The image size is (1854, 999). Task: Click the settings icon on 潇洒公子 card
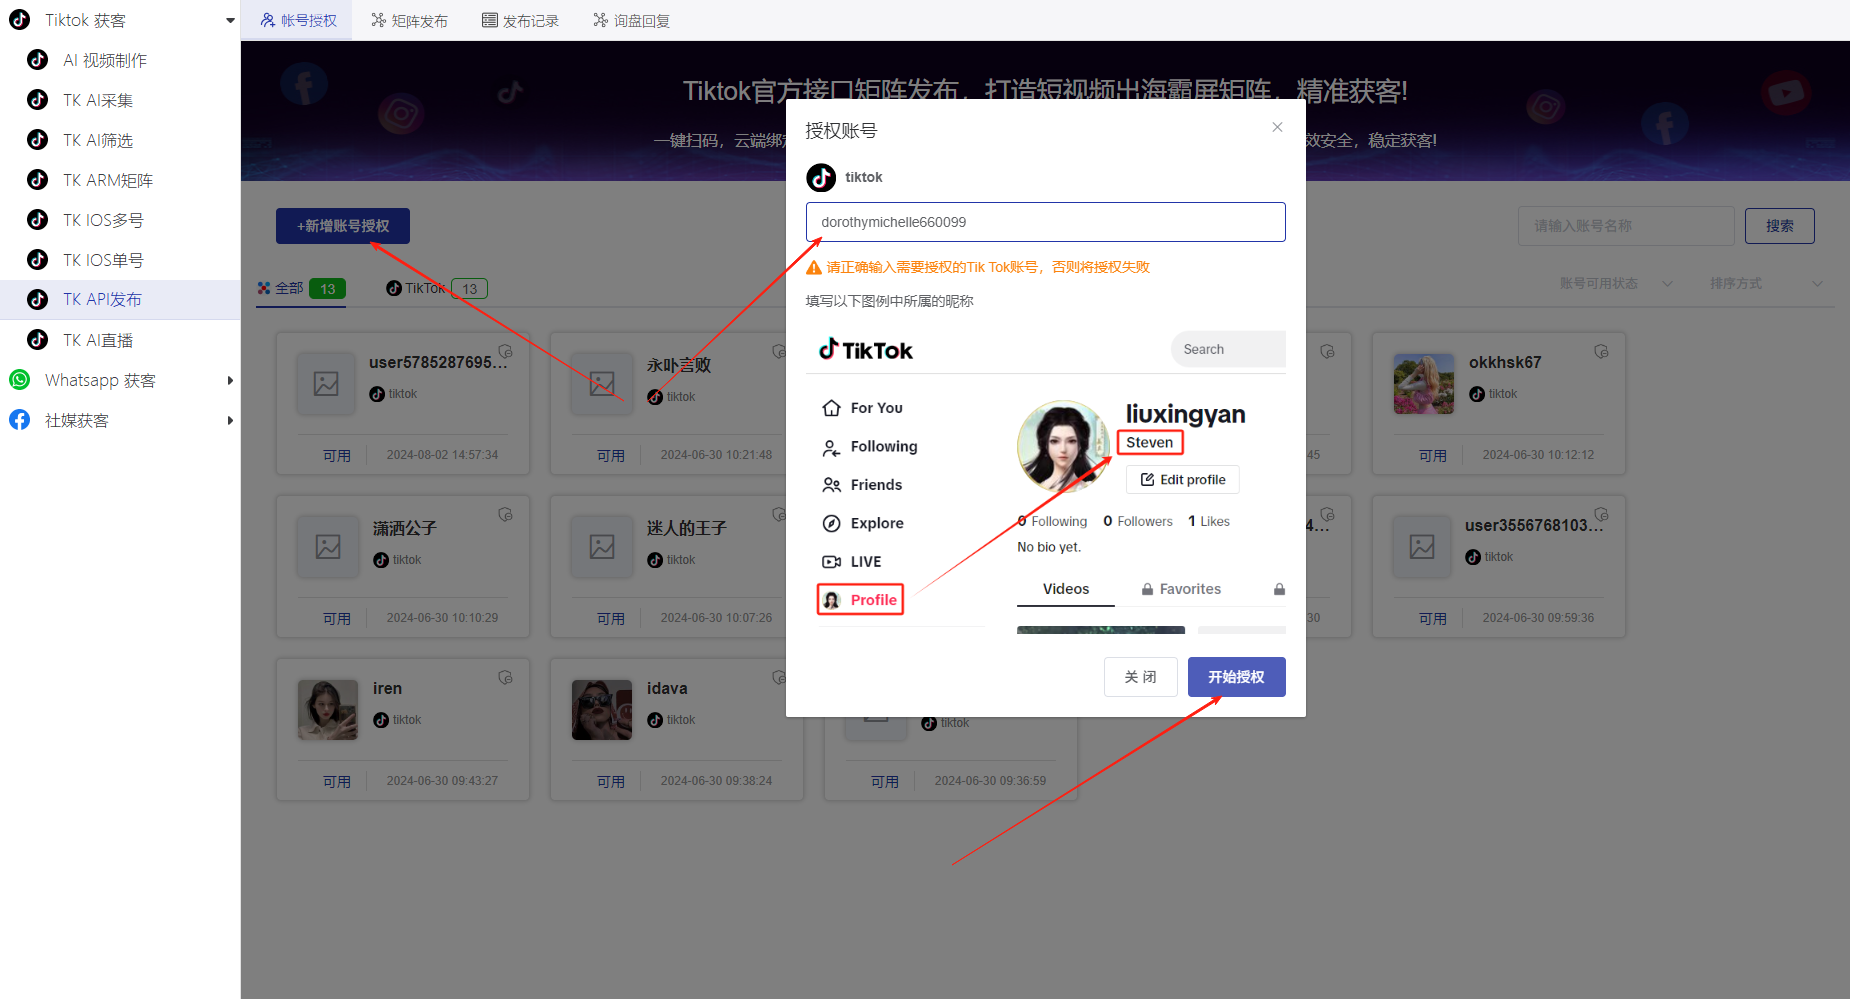(x=506, y=515)
